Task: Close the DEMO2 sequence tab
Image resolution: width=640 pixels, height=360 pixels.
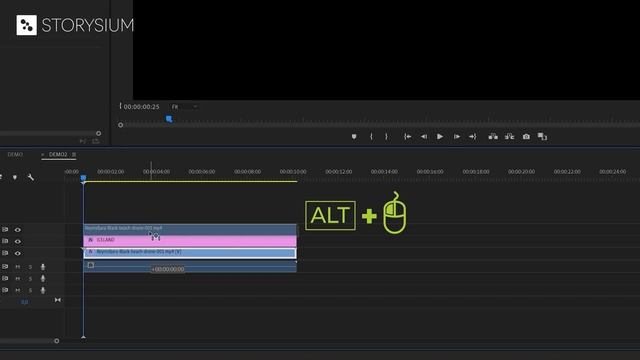Action: pos(43,154)
